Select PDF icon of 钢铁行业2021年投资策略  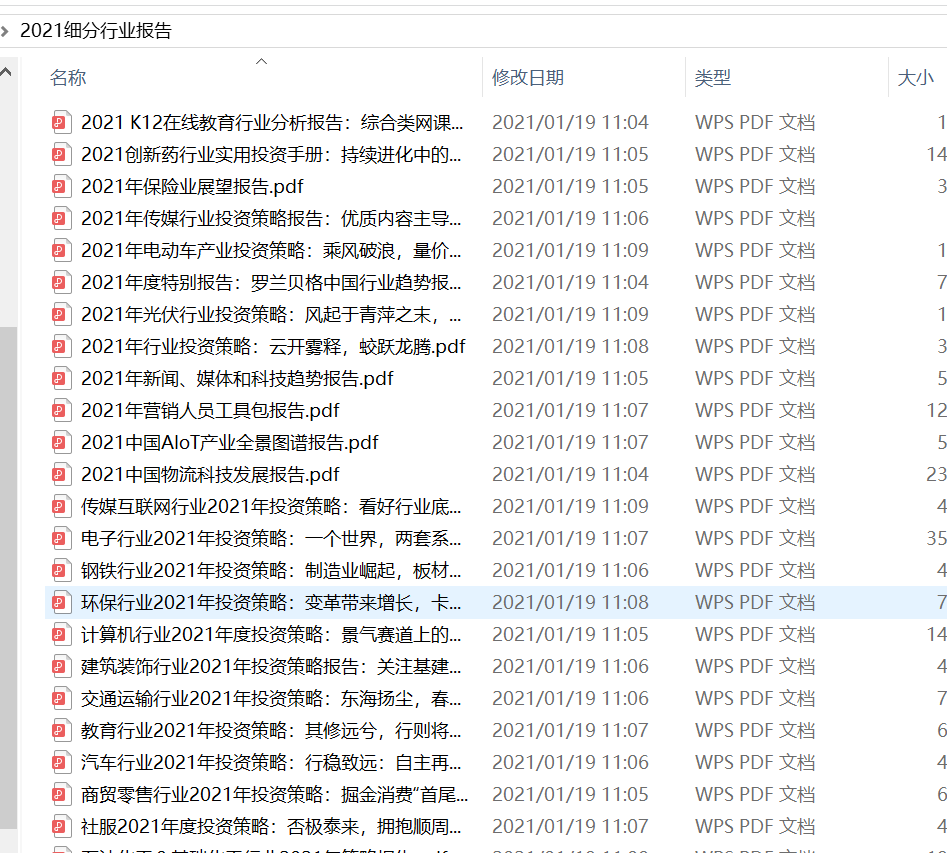(62, 570)
